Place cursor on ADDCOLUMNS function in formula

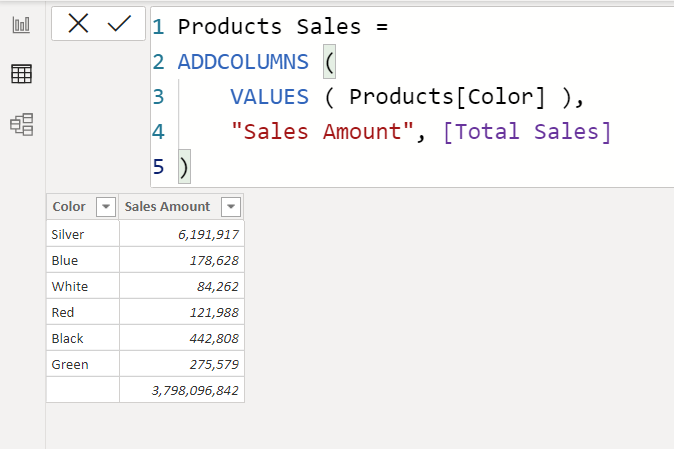(243, 62)
